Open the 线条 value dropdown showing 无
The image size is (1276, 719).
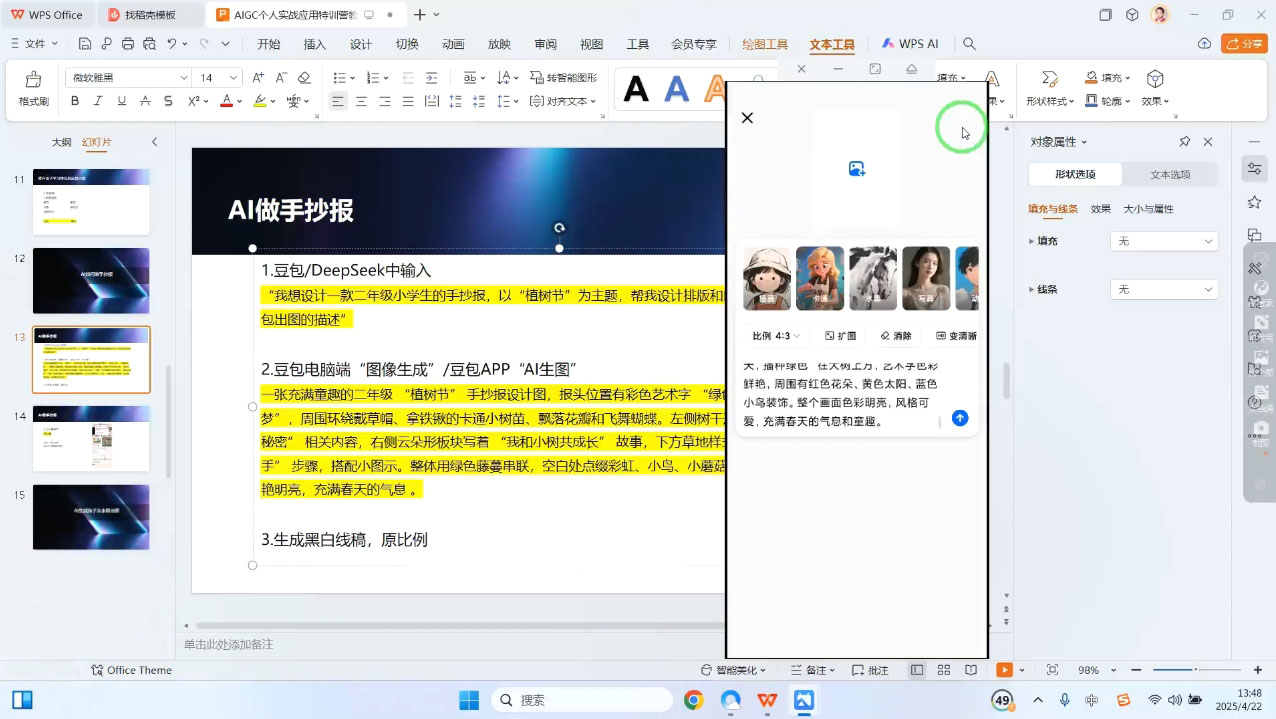tap(1164, 289)
